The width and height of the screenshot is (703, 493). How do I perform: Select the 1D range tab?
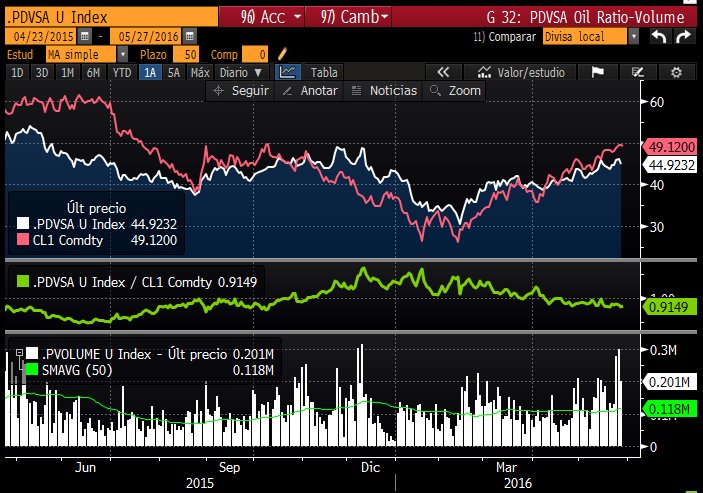[x=17, y=72]
